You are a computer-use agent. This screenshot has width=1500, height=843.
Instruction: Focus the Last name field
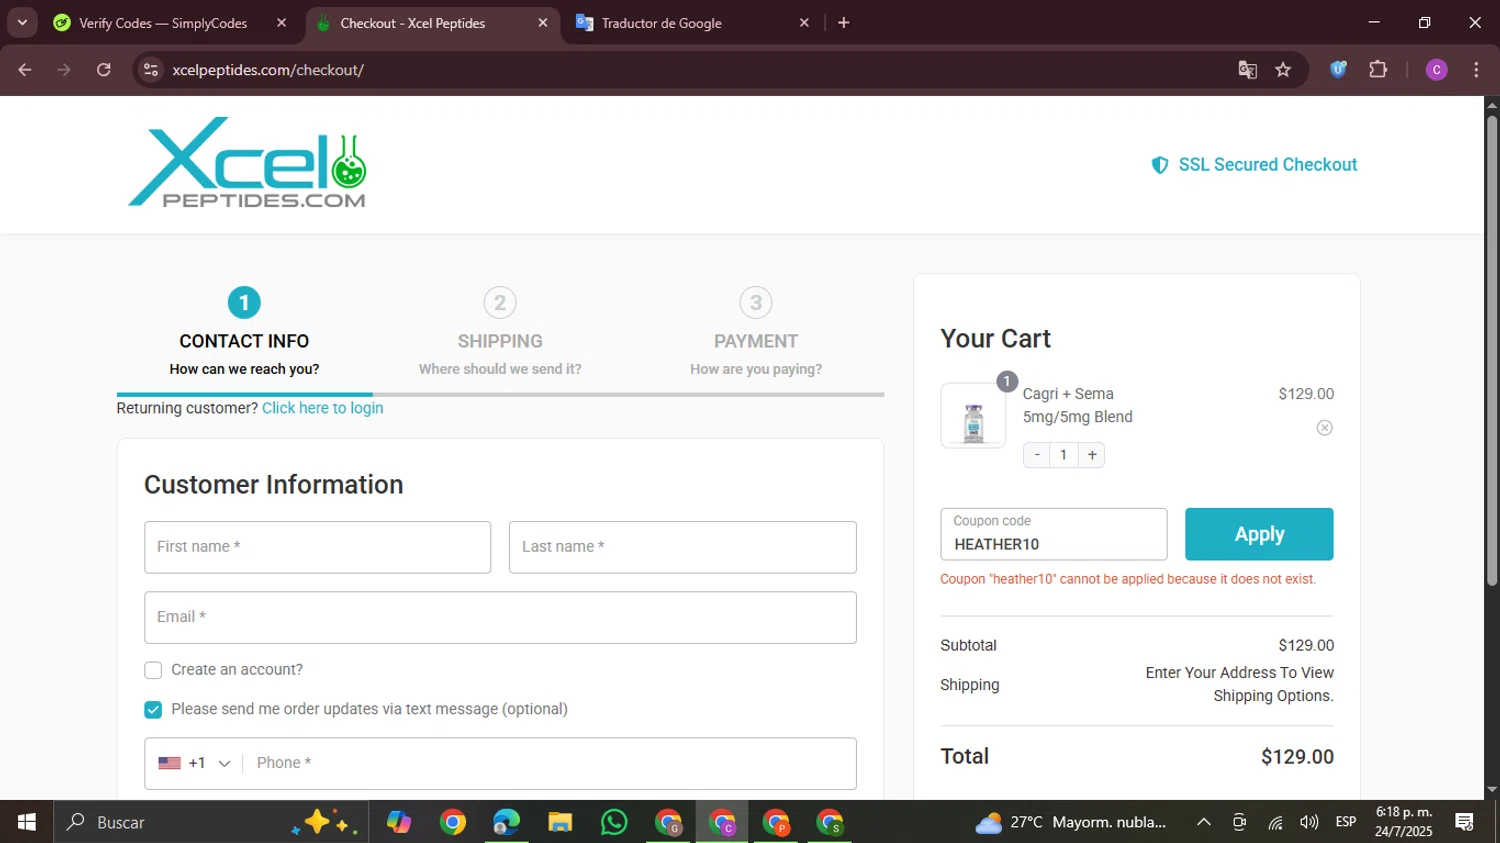tap(682, 547)
